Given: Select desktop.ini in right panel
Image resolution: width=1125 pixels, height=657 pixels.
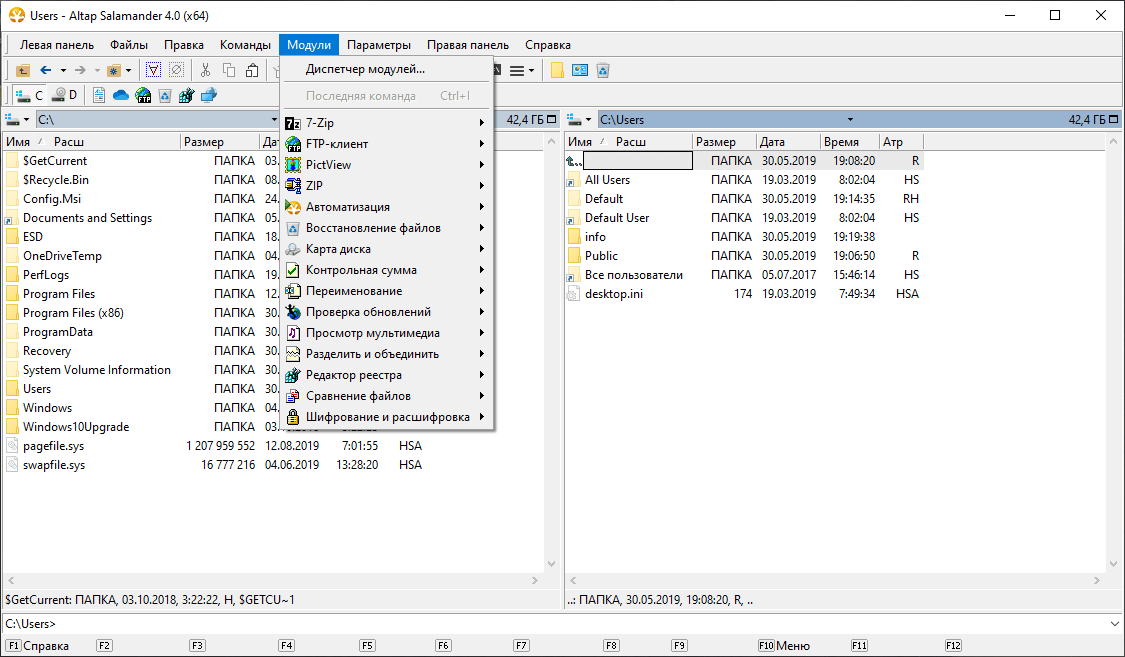Looking at the screenshot, I should tap(613, 293).
